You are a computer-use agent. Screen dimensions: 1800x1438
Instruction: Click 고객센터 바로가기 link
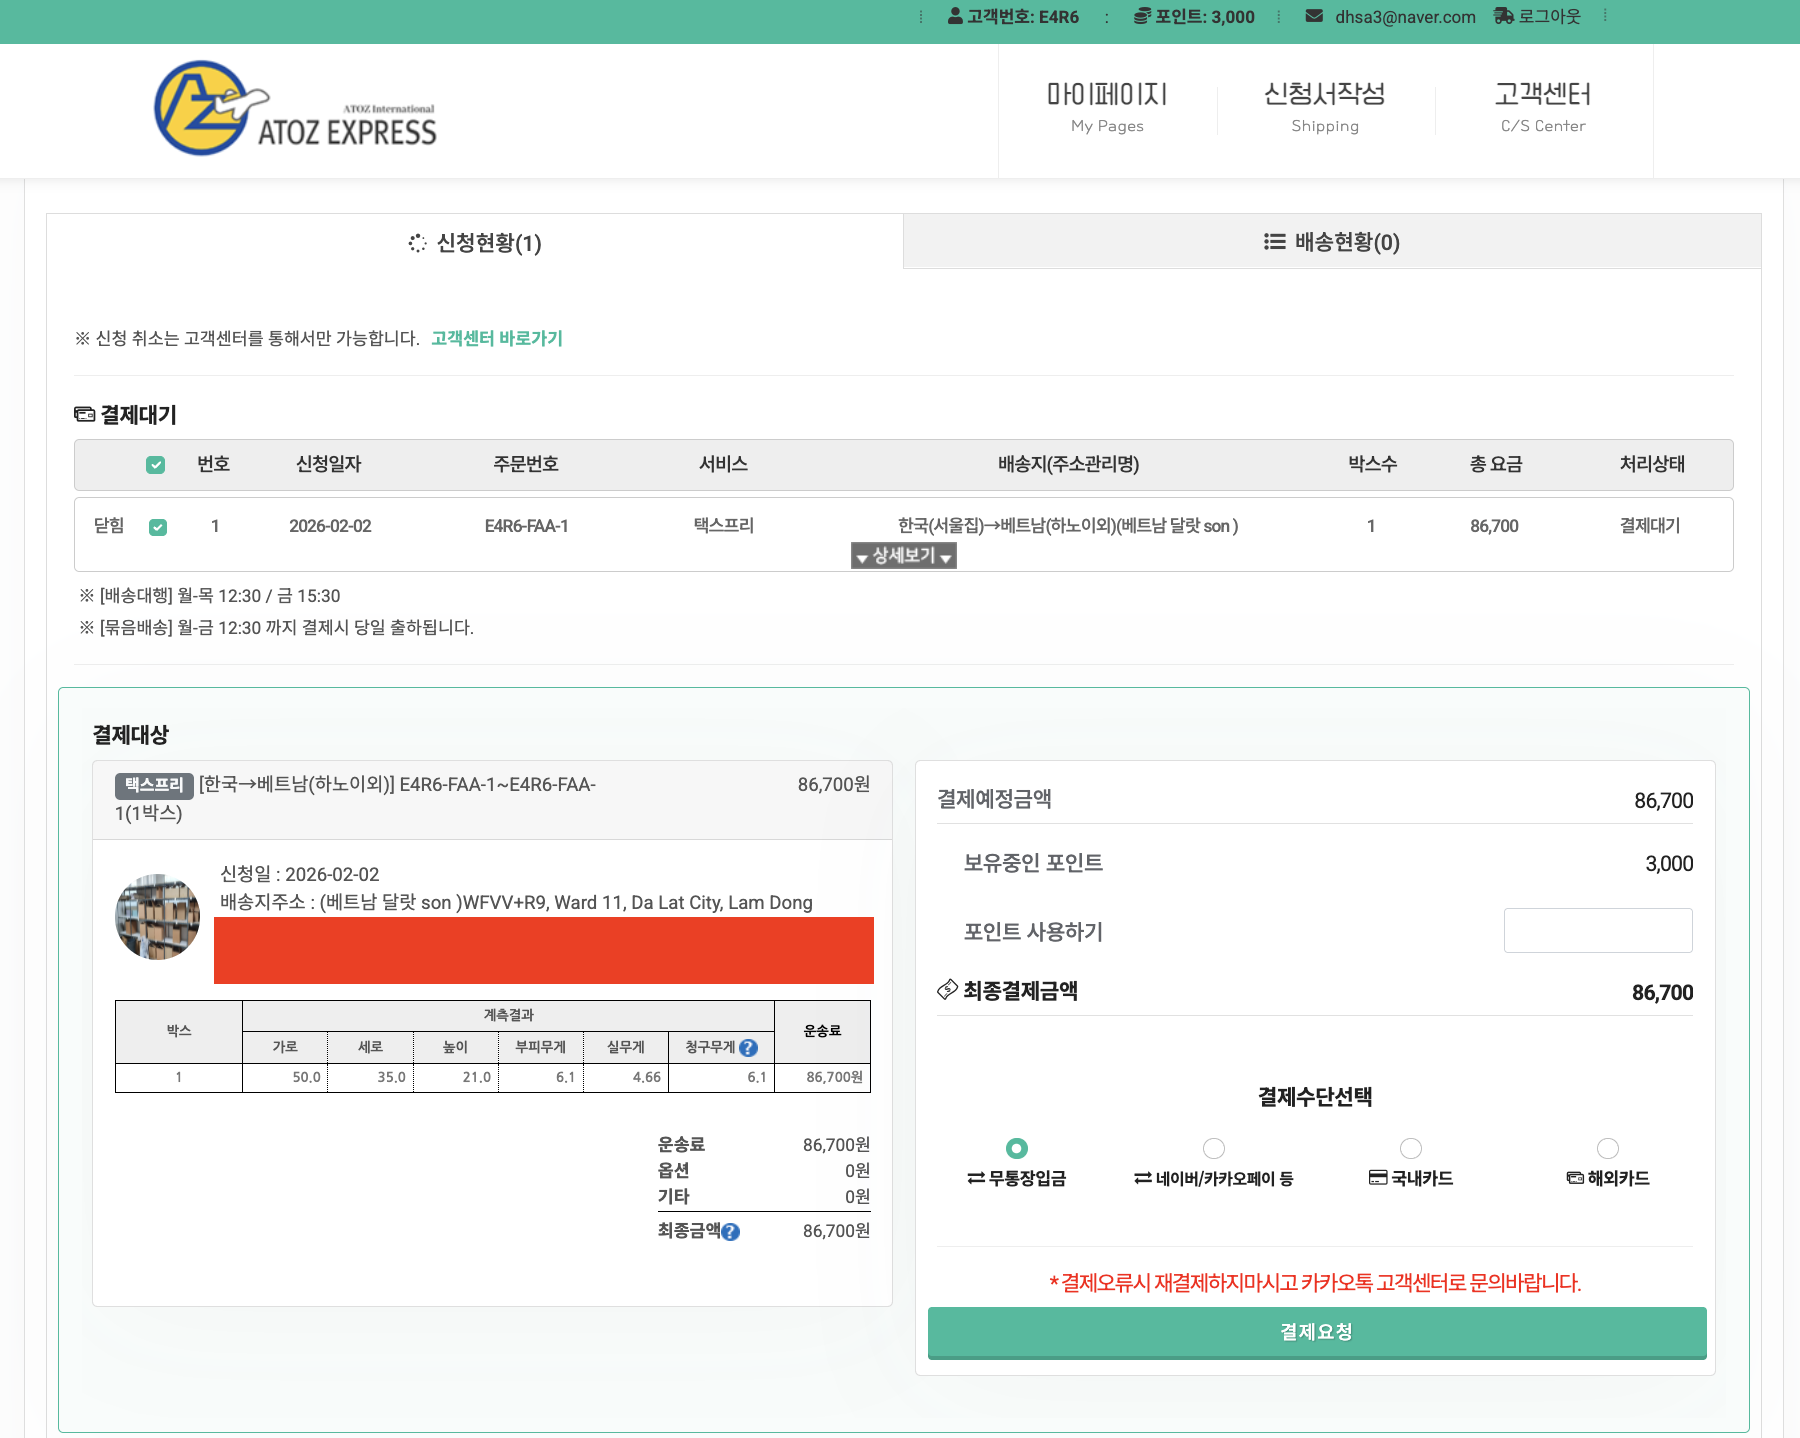497,339
